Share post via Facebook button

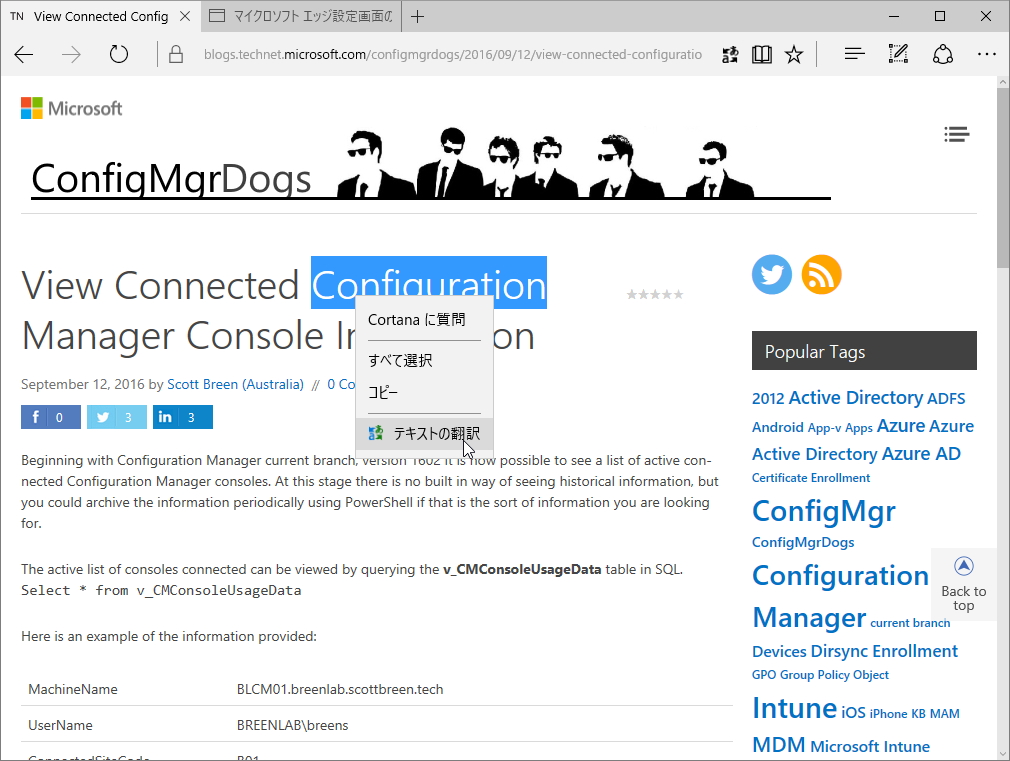51,417
